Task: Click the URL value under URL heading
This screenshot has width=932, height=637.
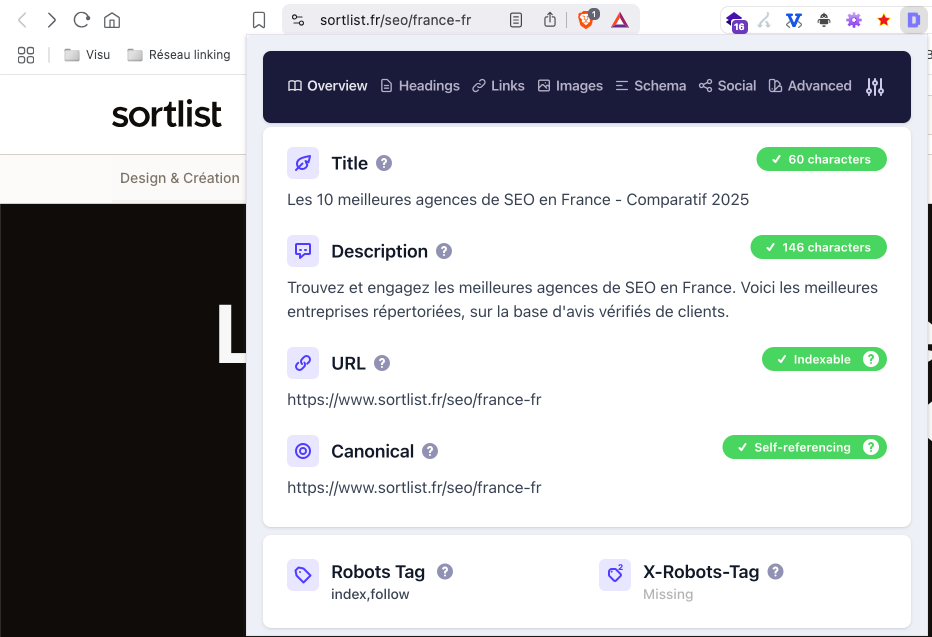Action: 414,400
